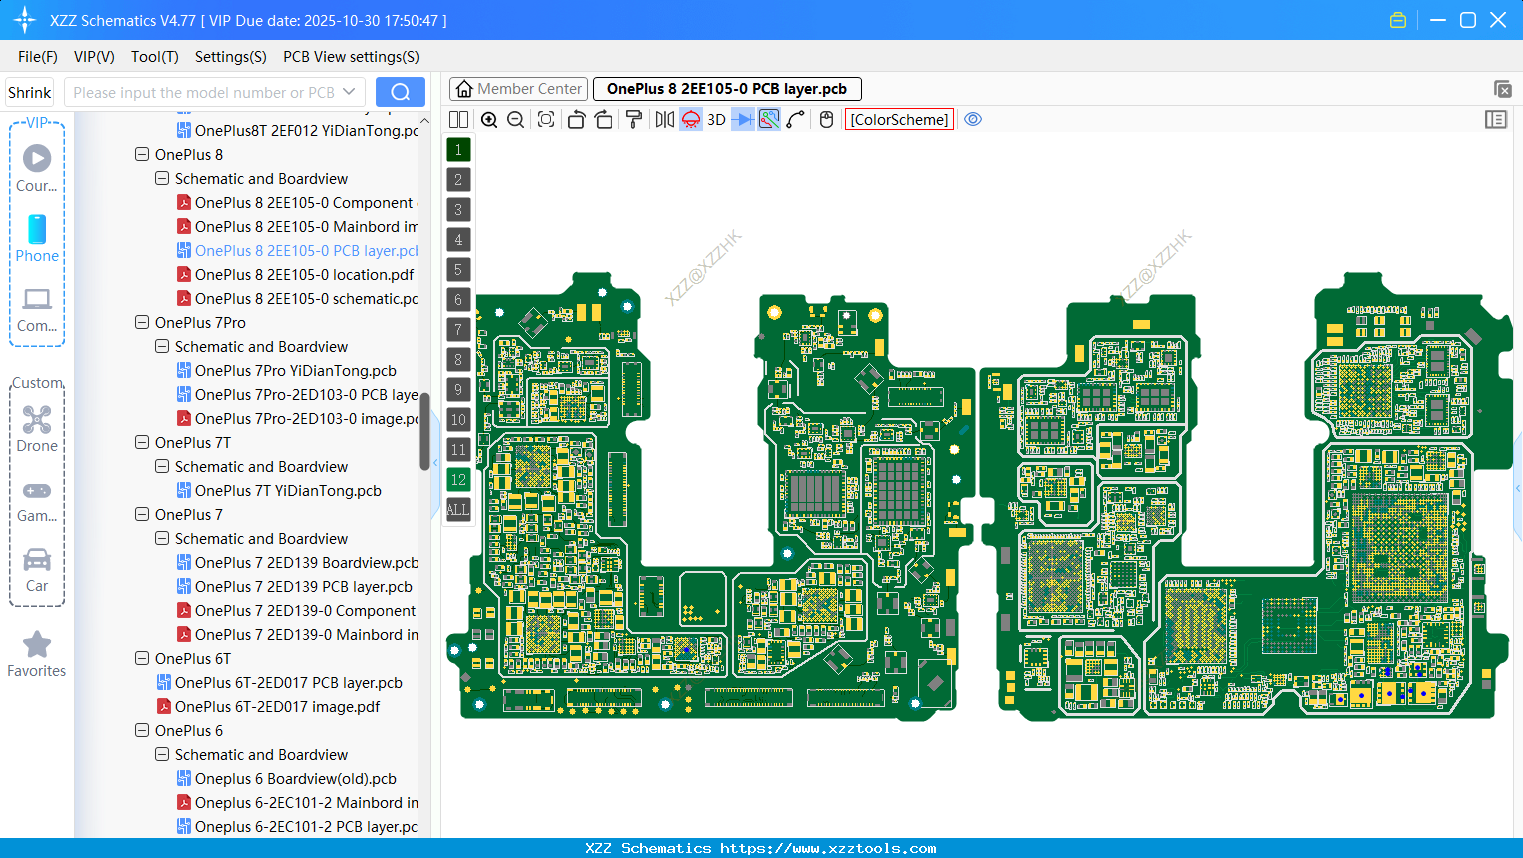Switch to the OnePlus 8 2EE105-0 PCB tab
Viewport: 1523px width, 858px height.
[727, 88]
